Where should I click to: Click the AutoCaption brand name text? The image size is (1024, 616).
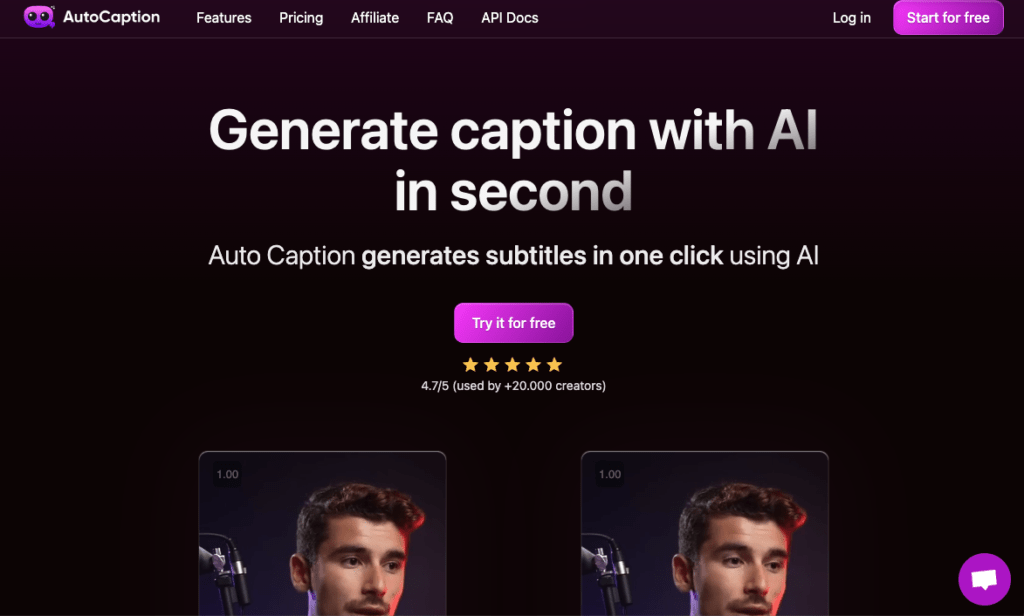111,17
